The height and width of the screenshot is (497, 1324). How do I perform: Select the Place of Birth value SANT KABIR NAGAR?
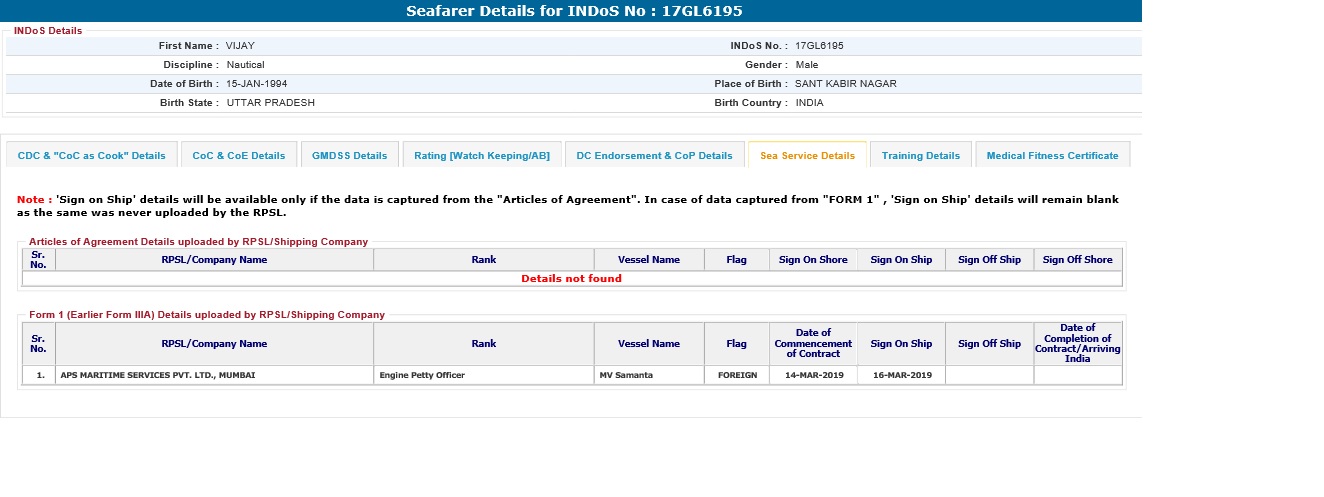tap(845, 84)
